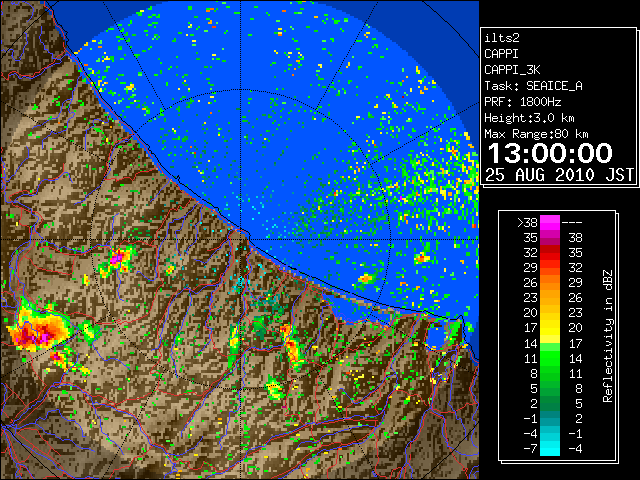640x480 pixels.
Task: Pick the cyan swatch at the legend's end
Action: coord(550,449)
